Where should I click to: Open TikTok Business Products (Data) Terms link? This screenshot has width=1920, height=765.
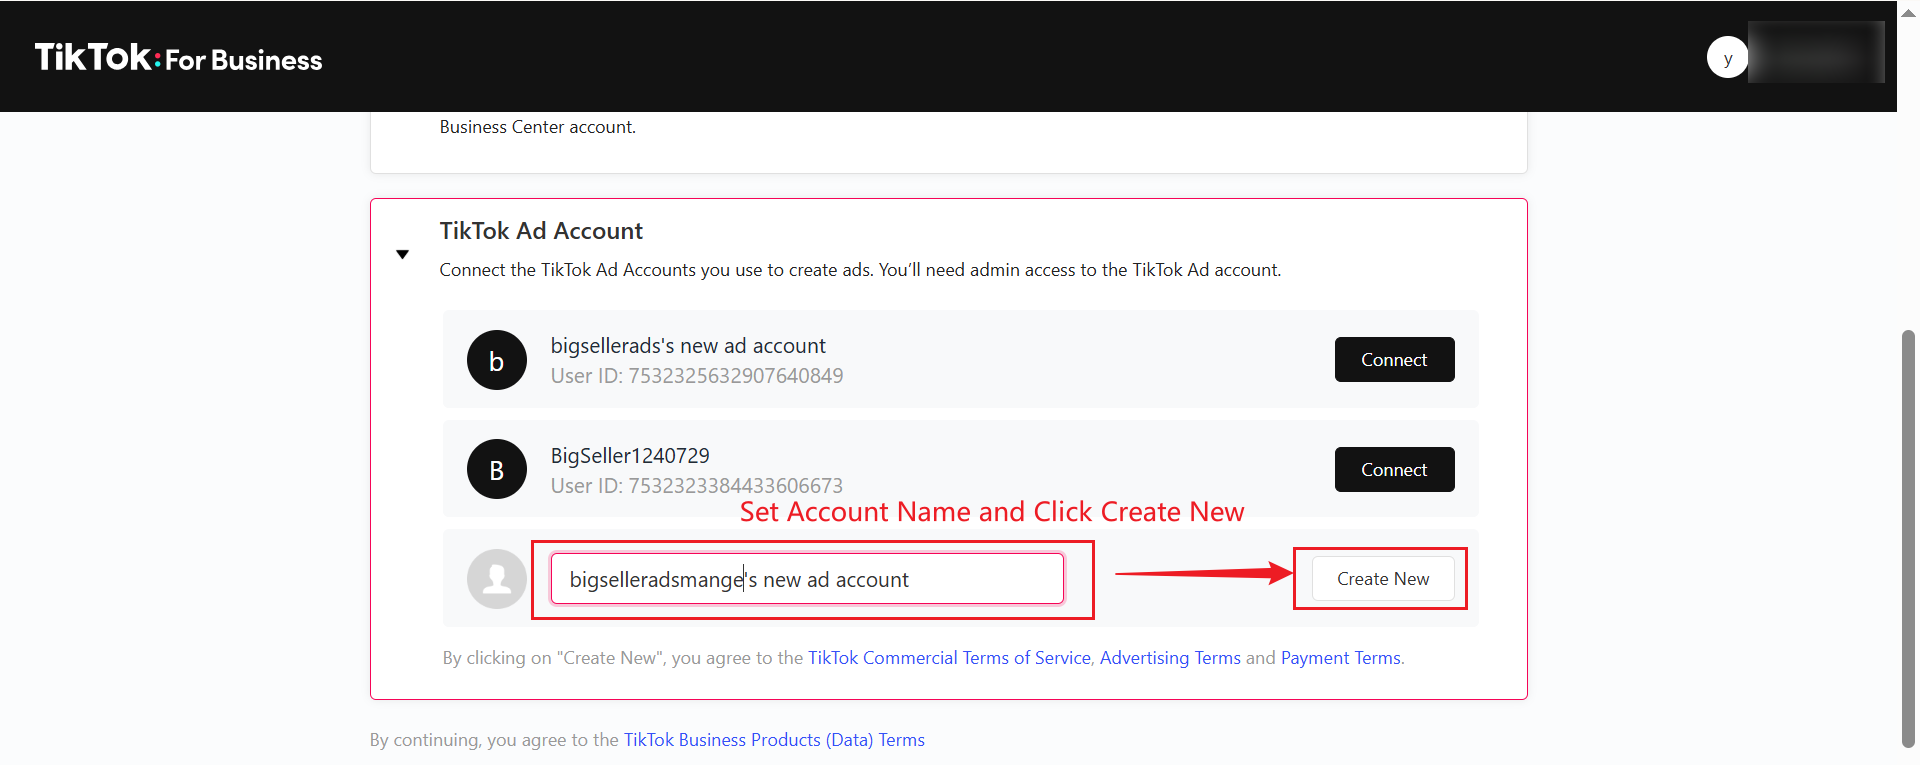774,740
